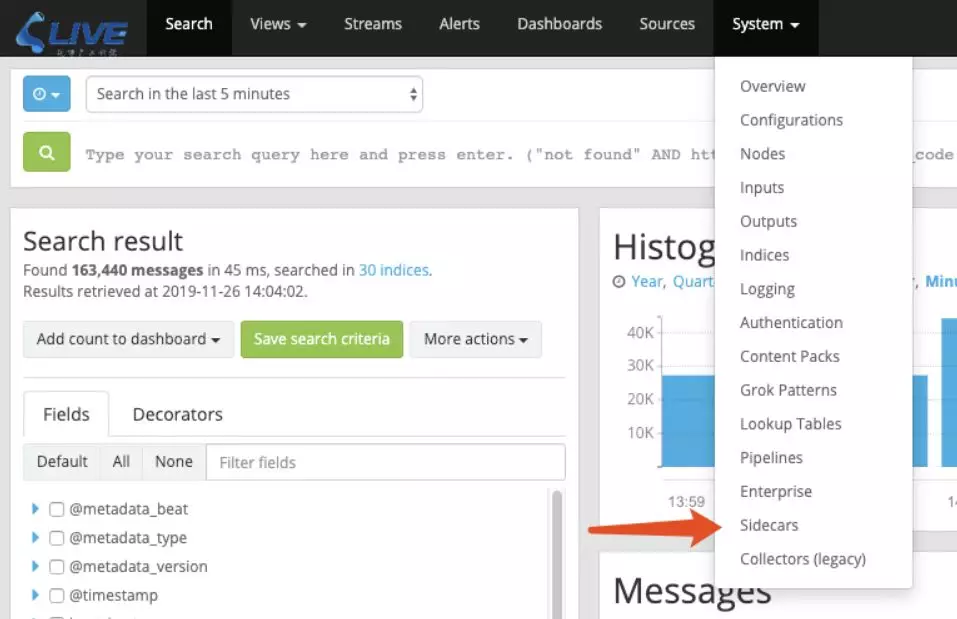957x619 pixels.
Task: Switch to the Fields tab
Action: 66,414
